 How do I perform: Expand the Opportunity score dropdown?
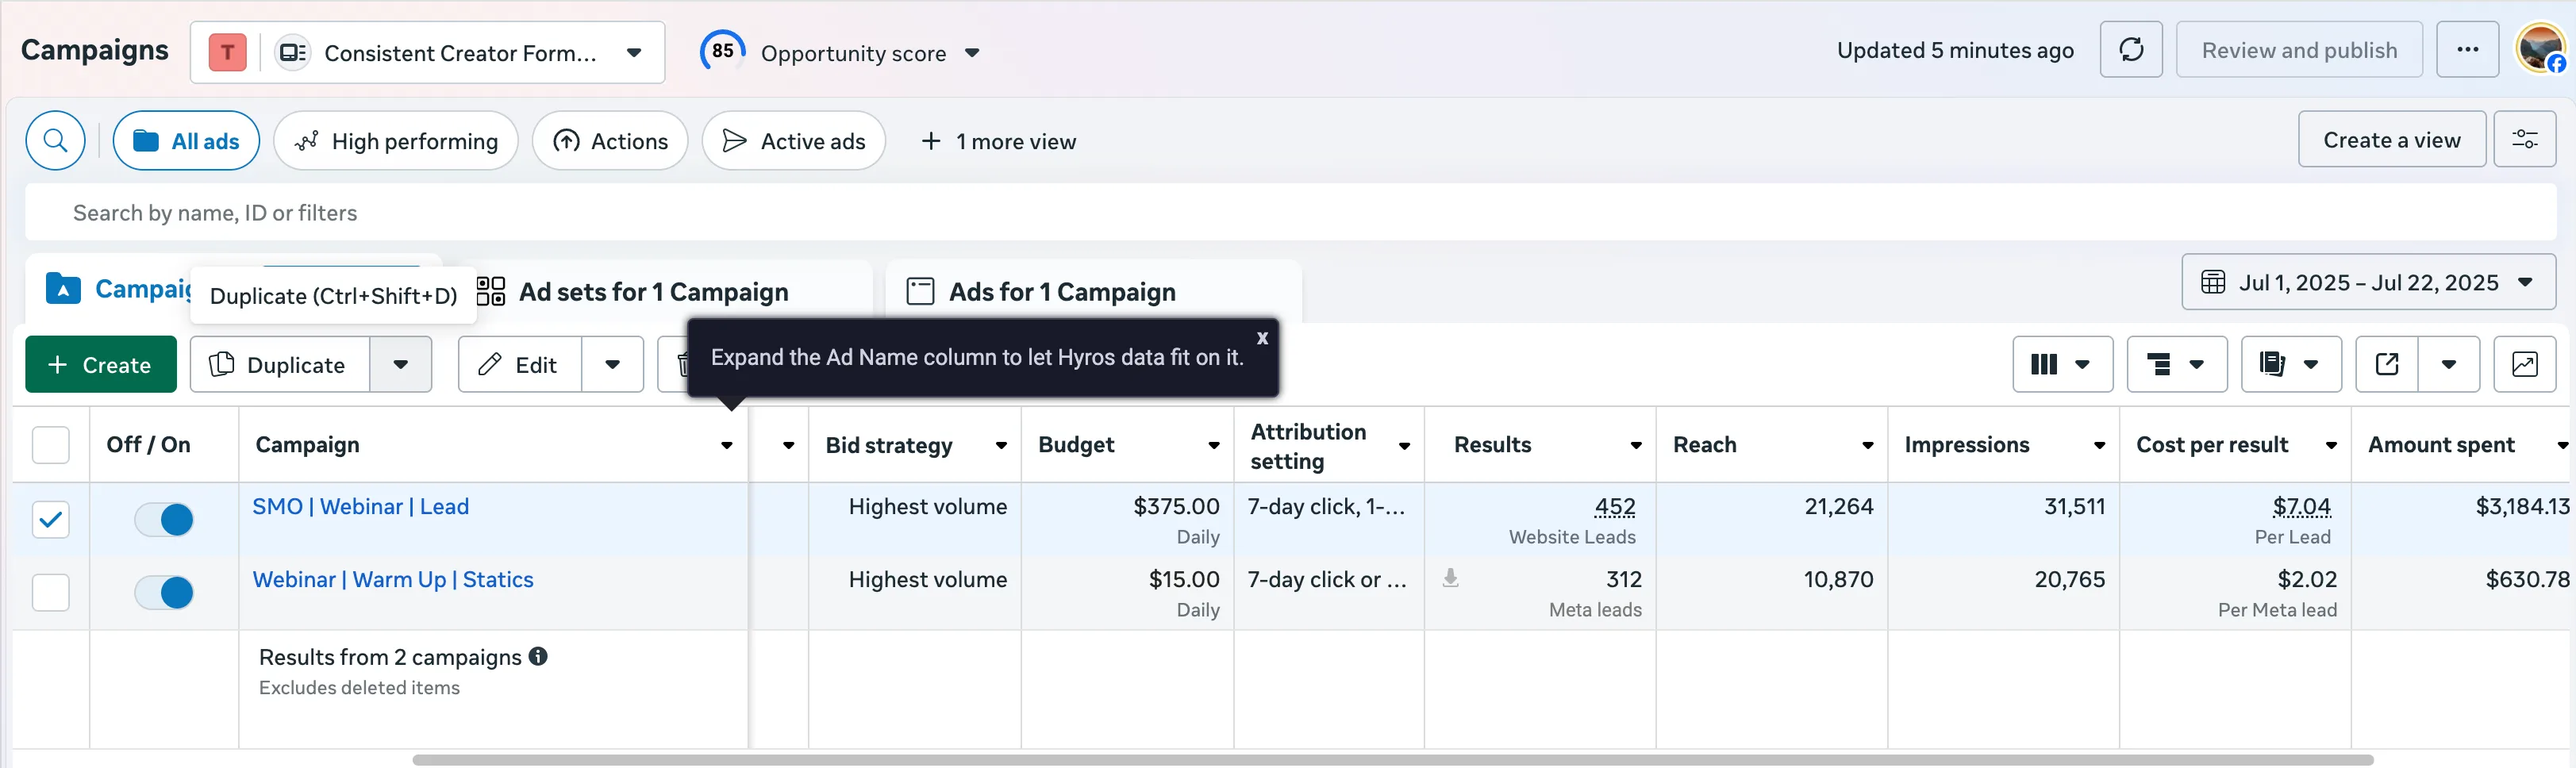pyautogui.click(x=971, y=53)
